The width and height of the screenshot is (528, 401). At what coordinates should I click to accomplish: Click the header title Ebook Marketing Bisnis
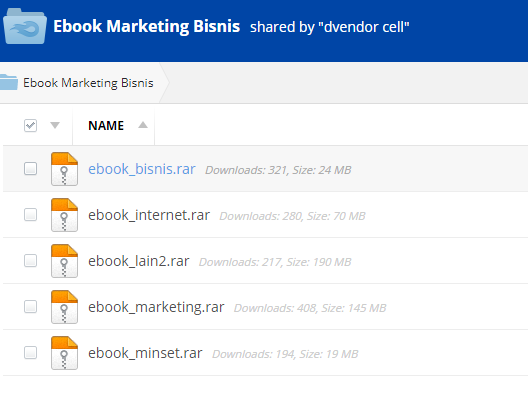(x=146, y=26)
